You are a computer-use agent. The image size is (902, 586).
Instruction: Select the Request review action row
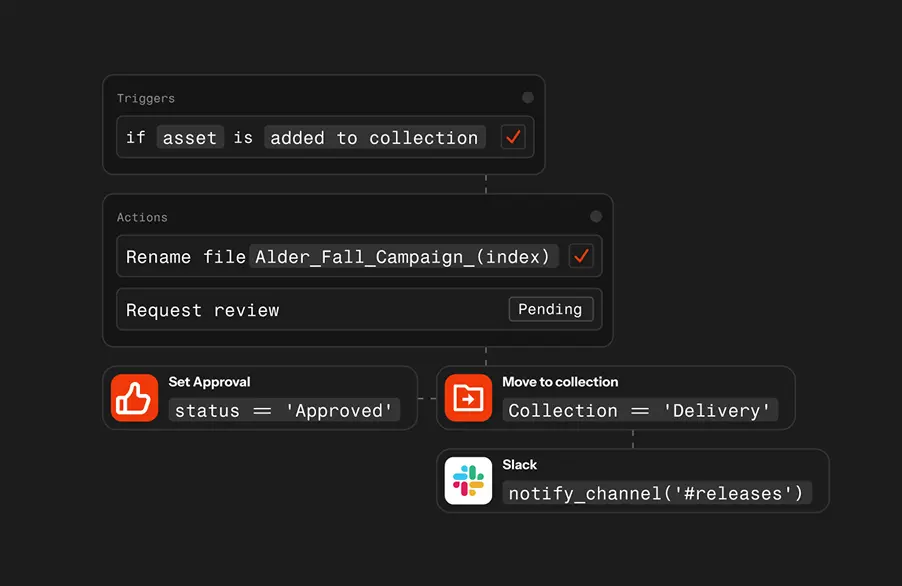(359, 309)
